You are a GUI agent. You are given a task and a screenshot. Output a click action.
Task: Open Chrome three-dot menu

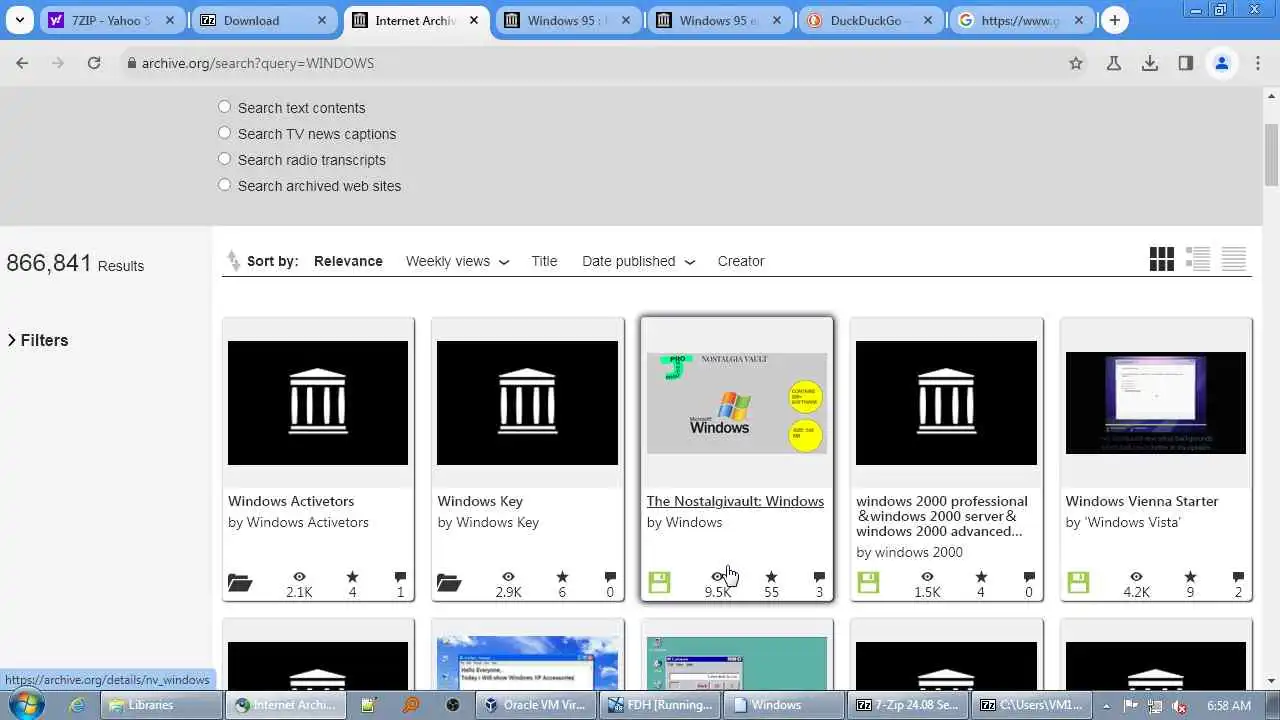[x=1258, y=63]
